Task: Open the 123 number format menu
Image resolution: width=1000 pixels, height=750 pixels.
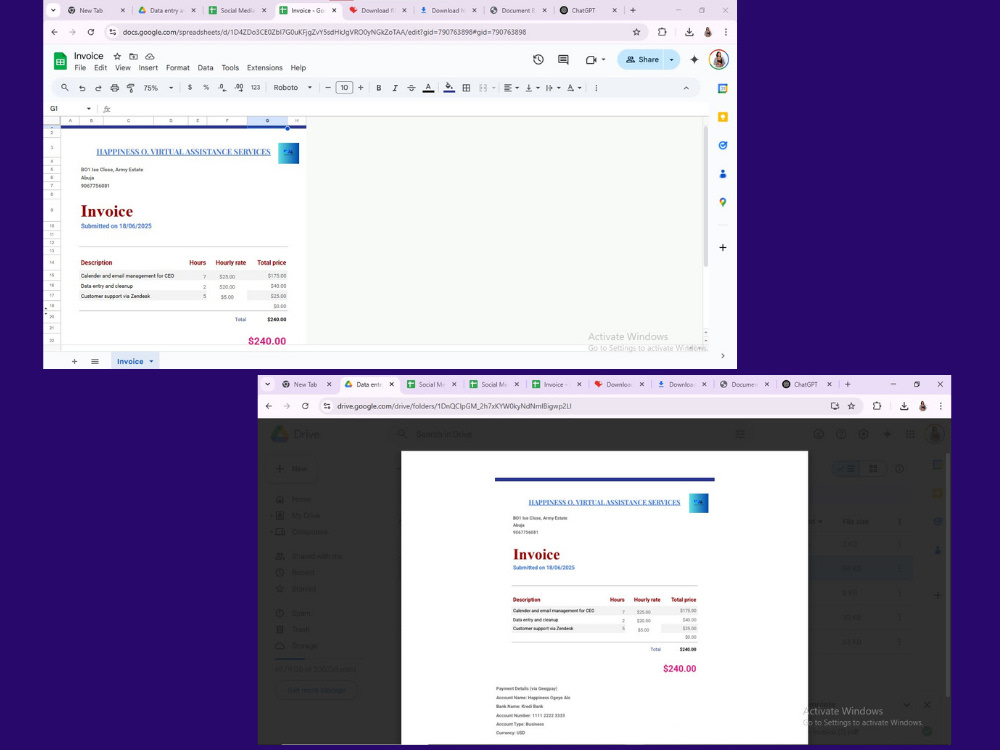Action: tap(255, 88)
